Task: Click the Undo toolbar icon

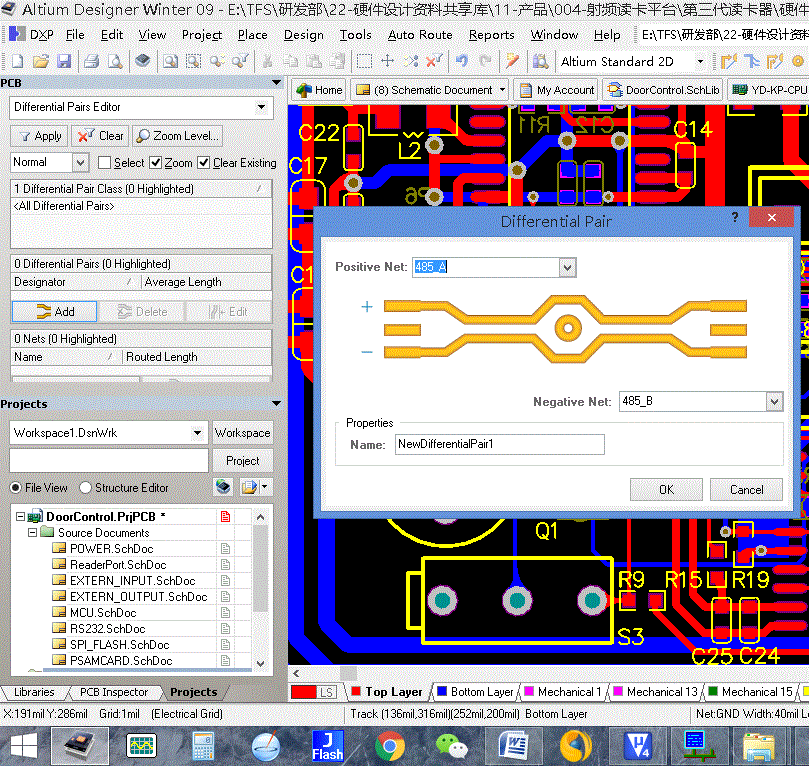Action: tap(462, 61)
